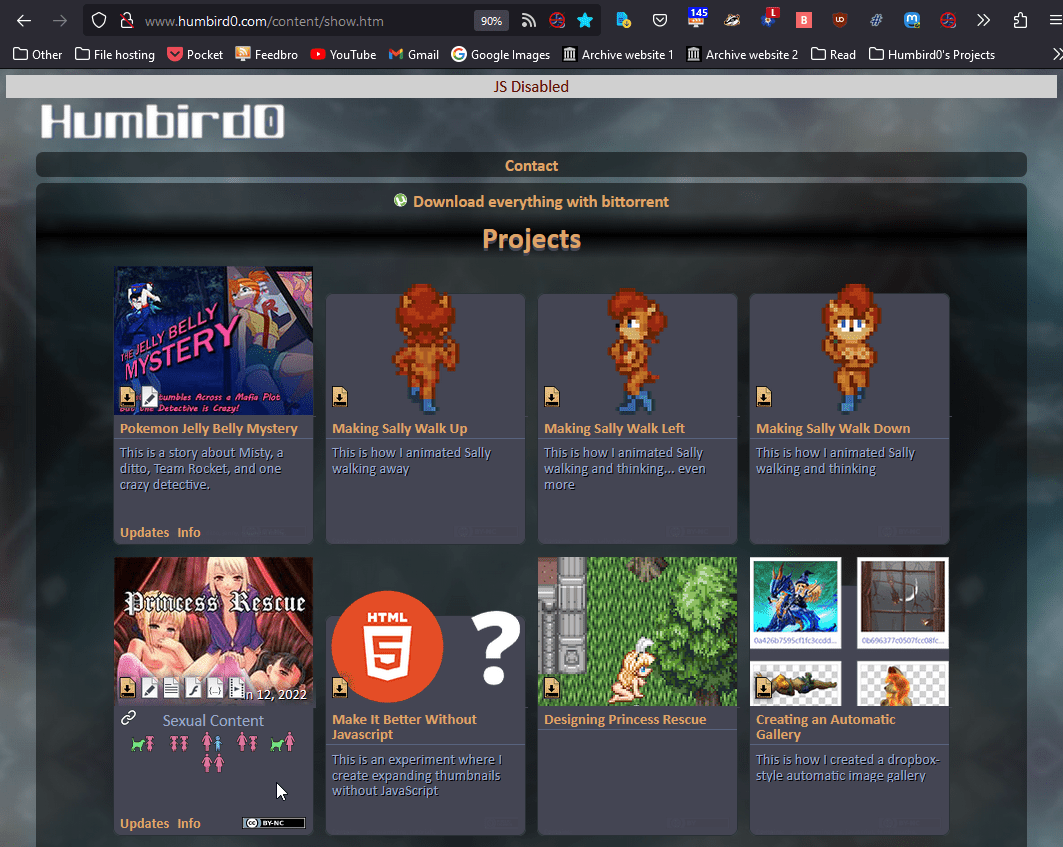Expand the toolbar overflow chevron
Image resolution: width=1063 pixels, height=847 pixels.
point(984,20)
